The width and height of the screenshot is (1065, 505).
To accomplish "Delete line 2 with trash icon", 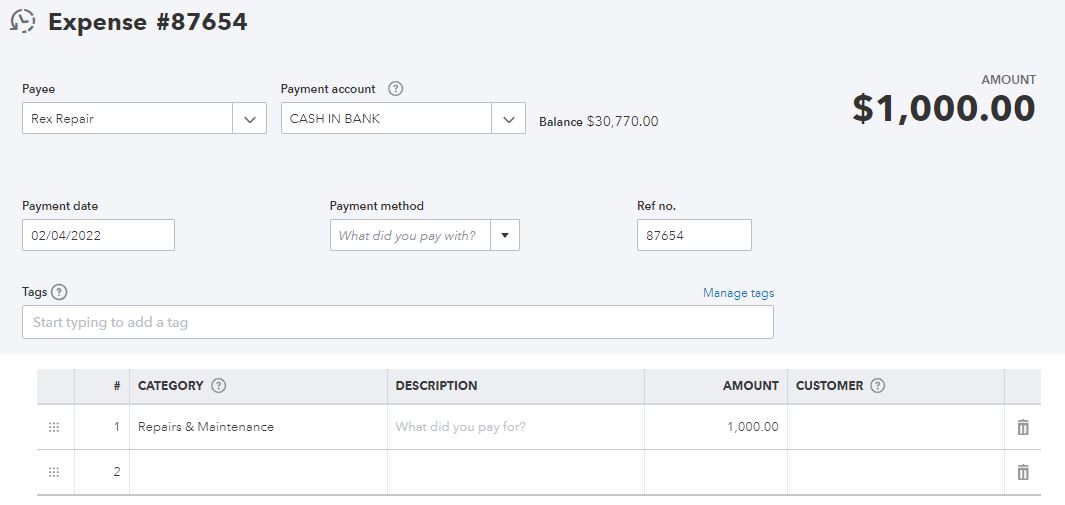I will 1022,472.
